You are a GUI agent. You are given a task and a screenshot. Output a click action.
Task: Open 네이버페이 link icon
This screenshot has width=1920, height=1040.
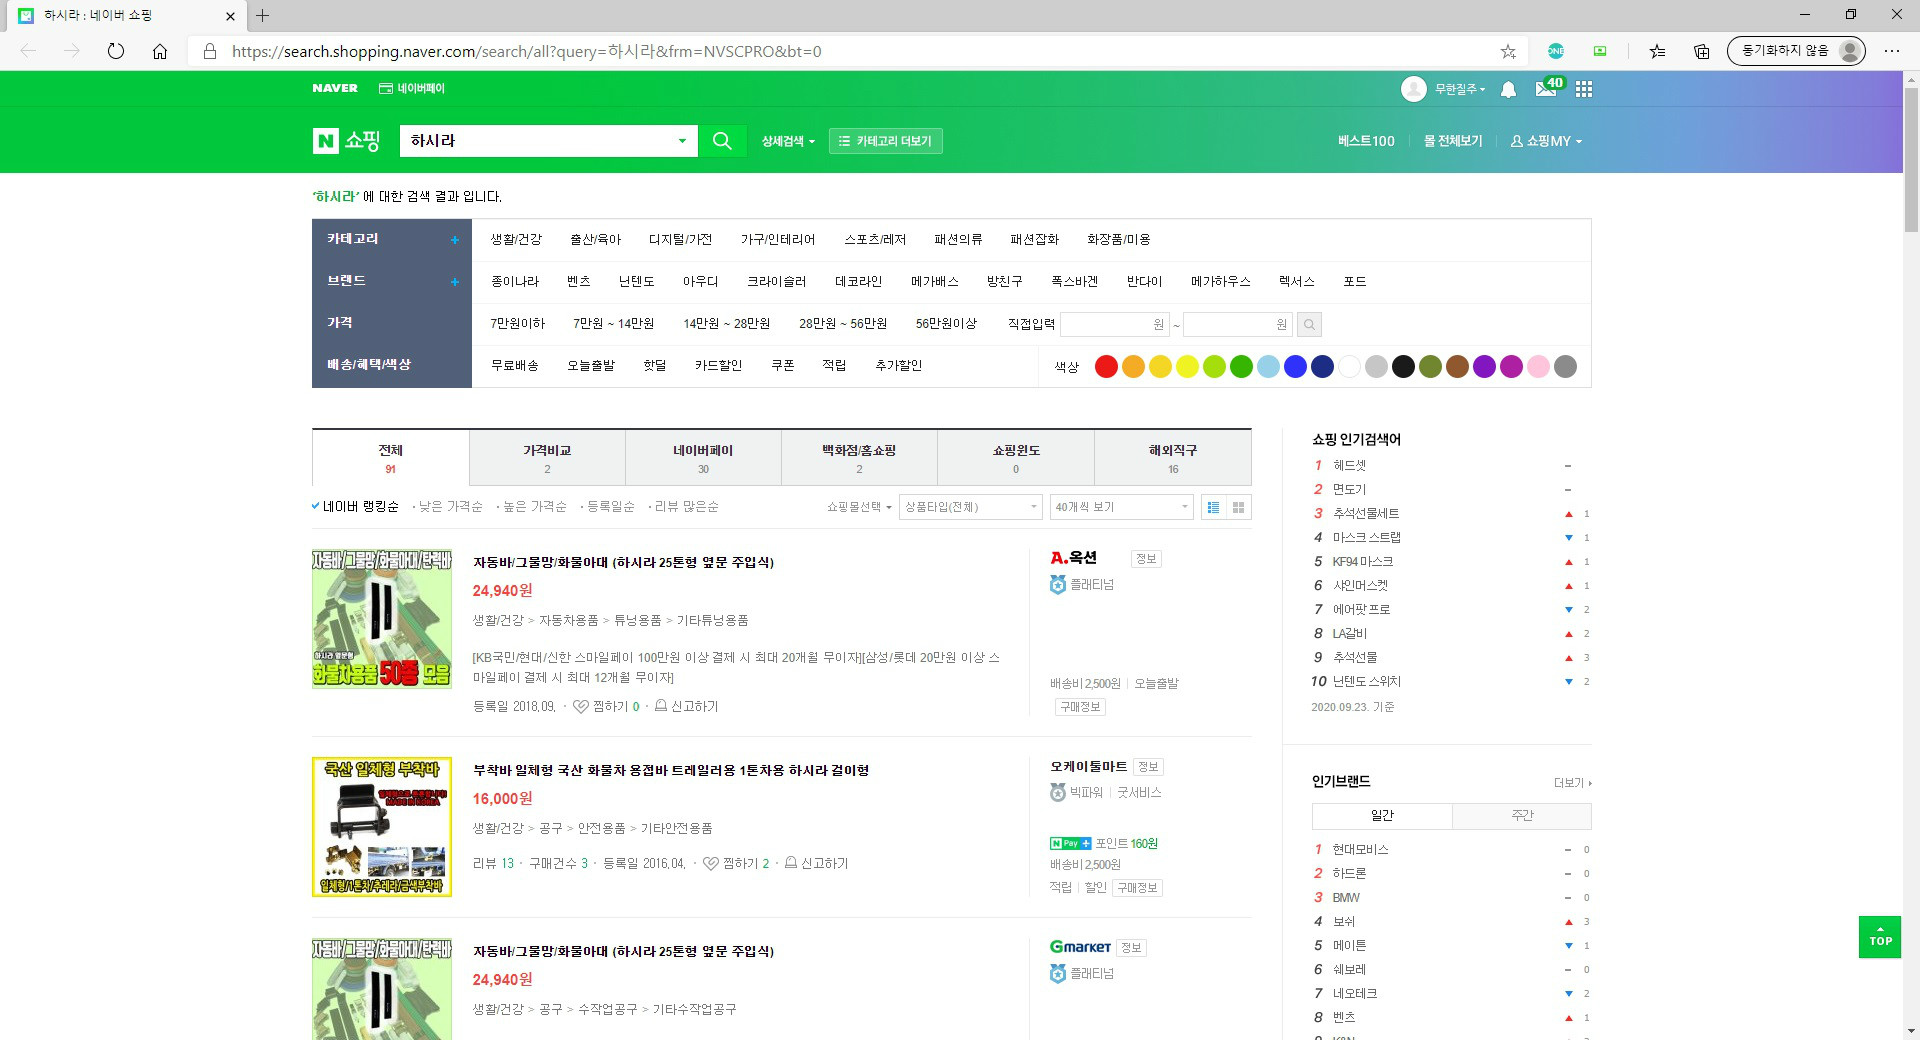tap(412, 88)
